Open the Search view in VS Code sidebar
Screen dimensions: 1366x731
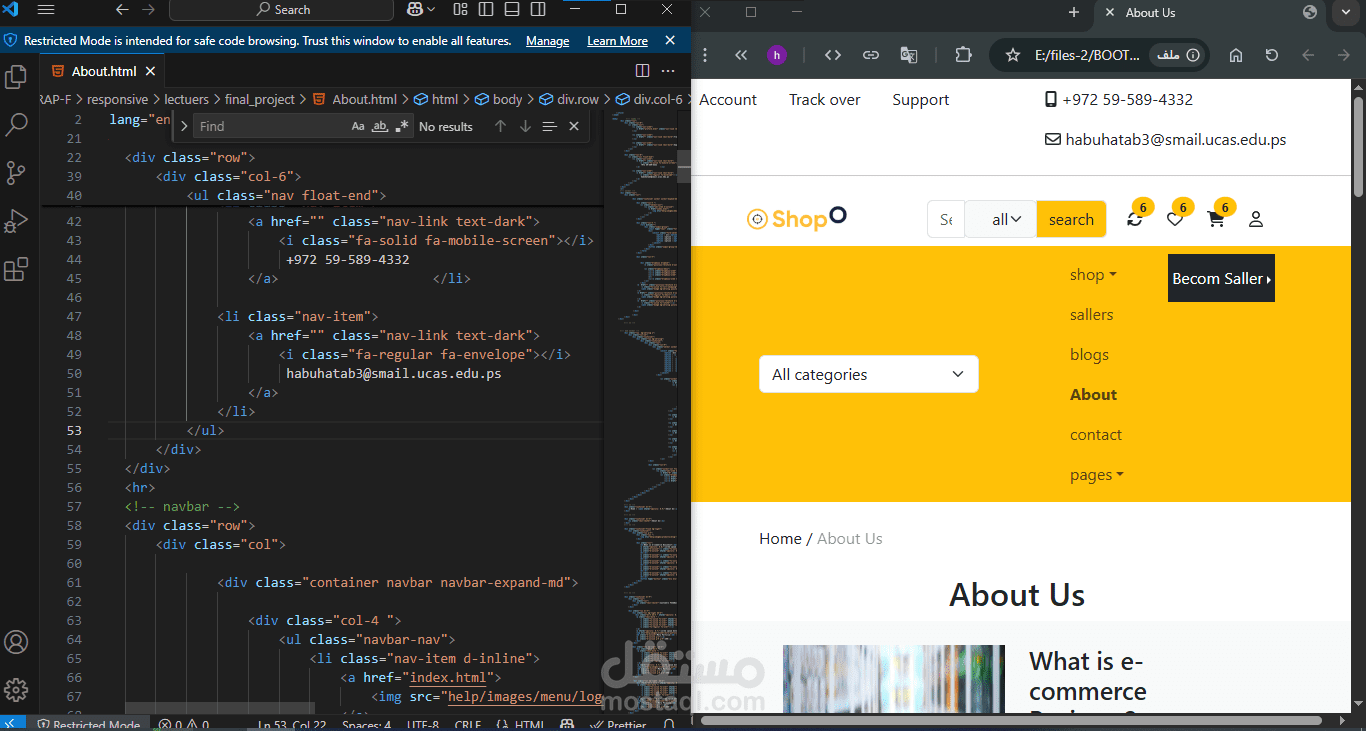(16, 124)
